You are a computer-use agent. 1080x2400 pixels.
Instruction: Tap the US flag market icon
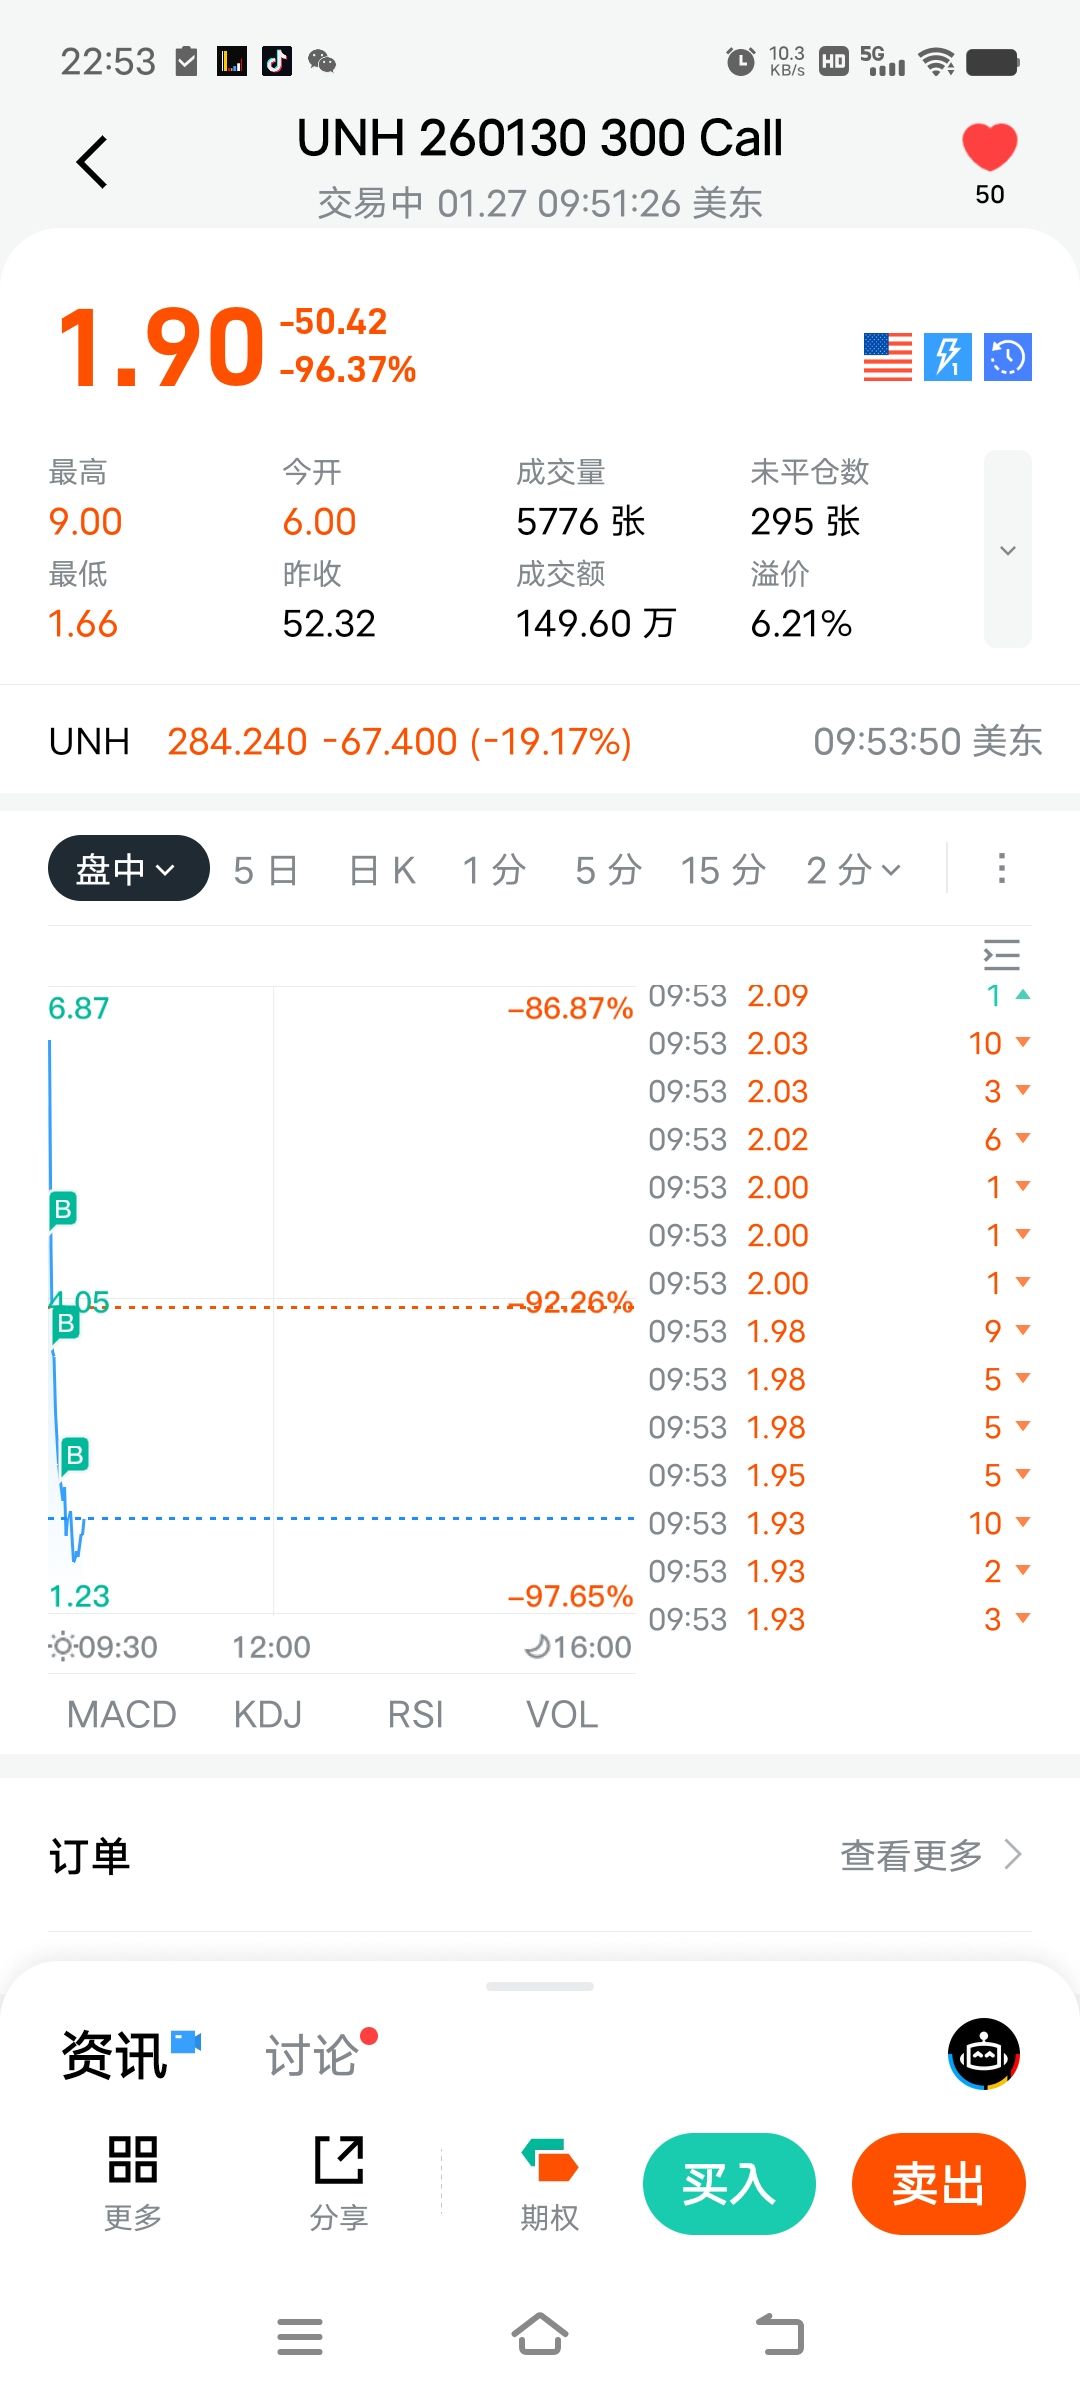(x=887, y=357)
